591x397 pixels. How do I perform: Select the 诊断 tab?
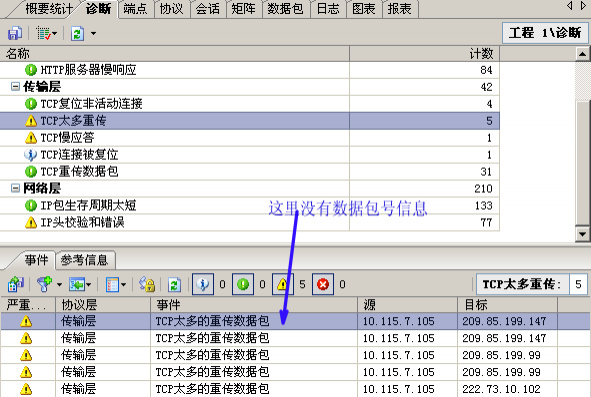98,9
